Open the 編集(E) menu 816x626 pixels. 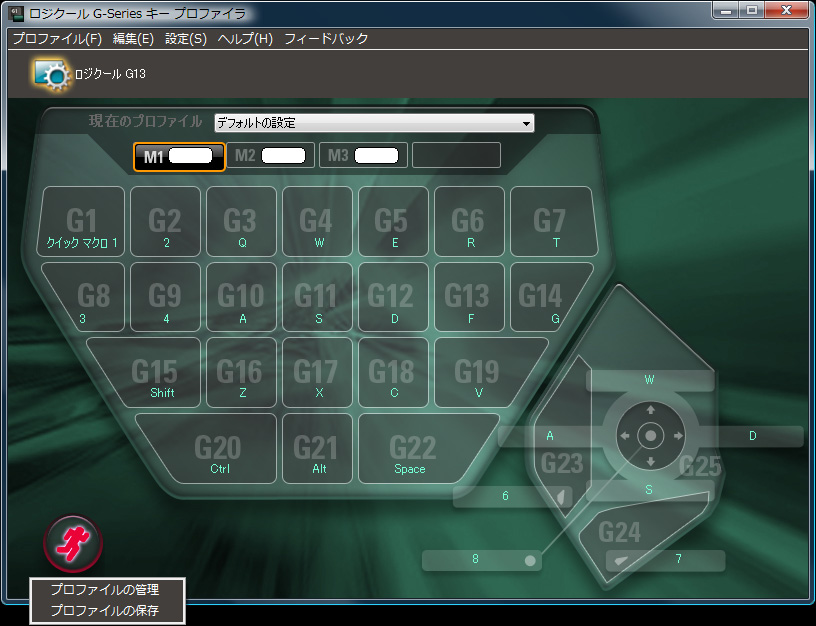coord(133,39)
